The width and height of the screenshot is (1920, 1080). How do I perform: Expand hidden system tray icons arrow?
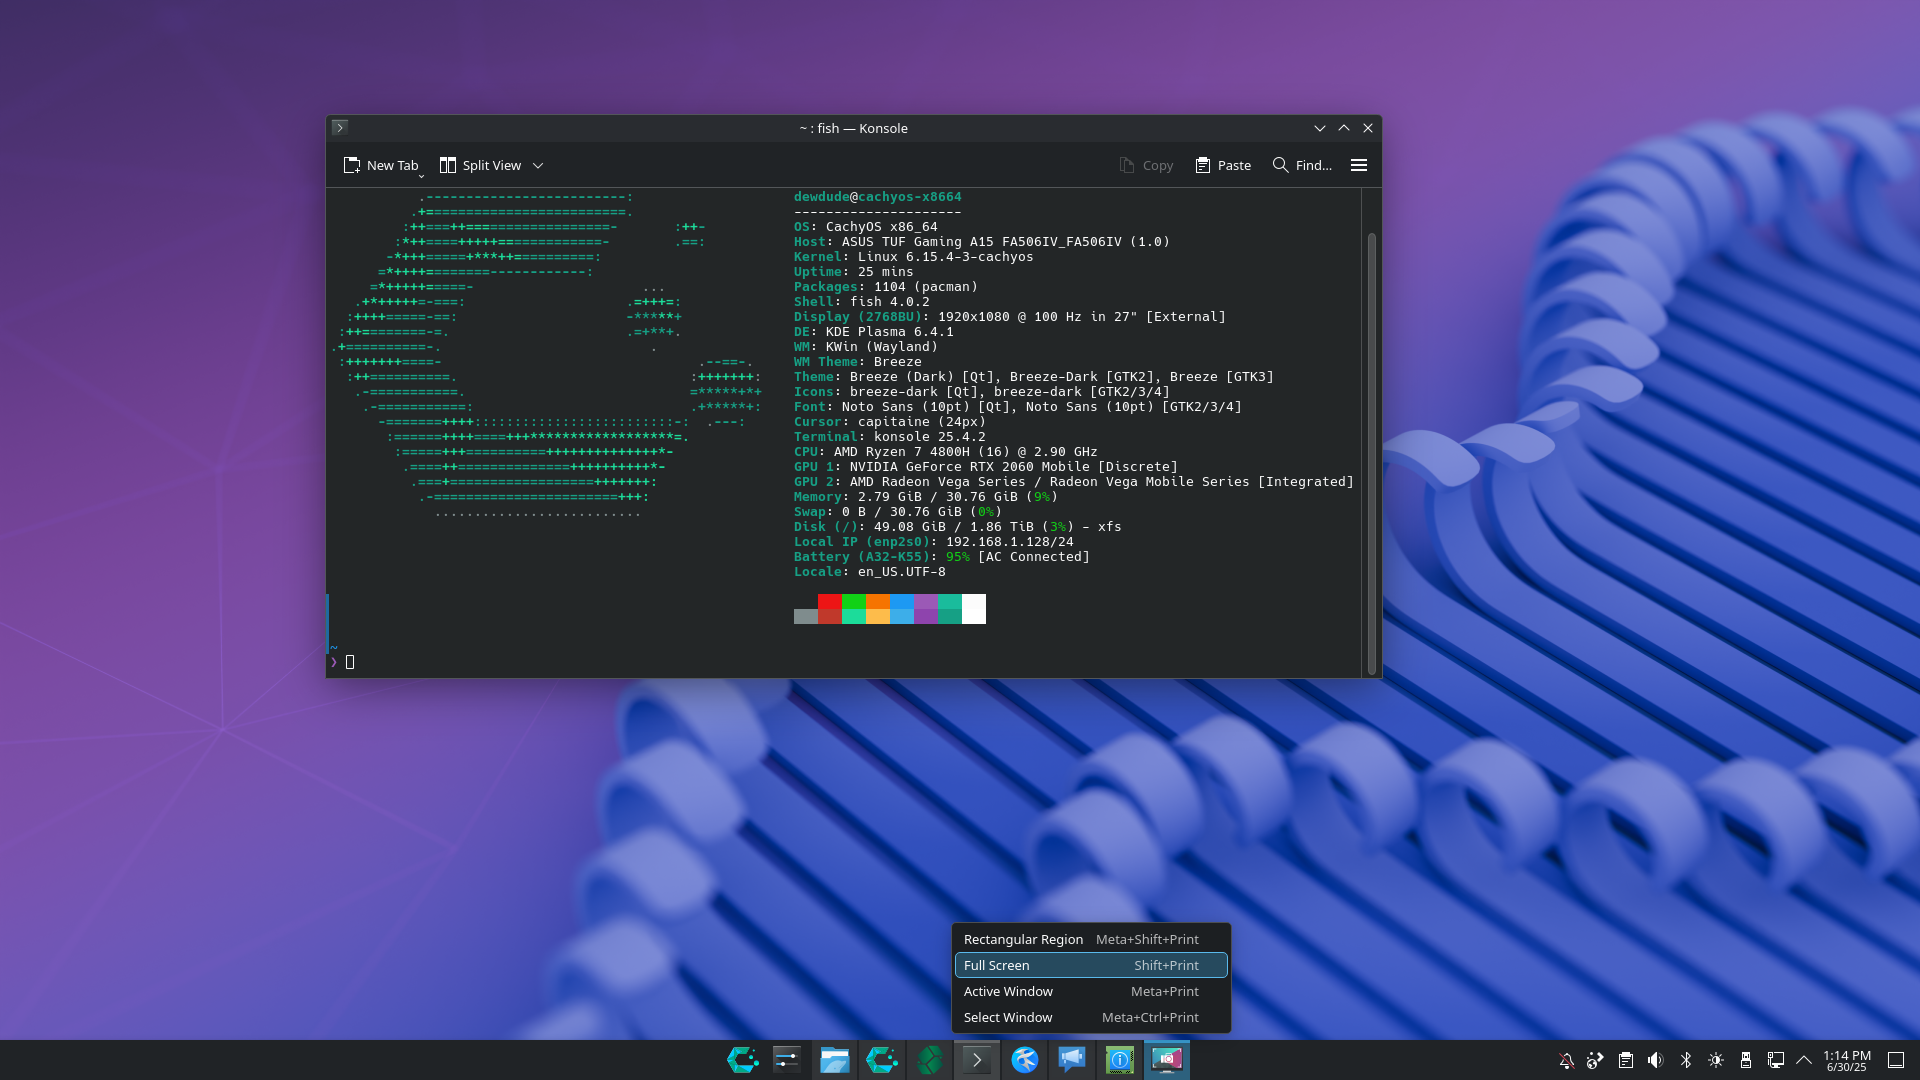[1804, 1060]
